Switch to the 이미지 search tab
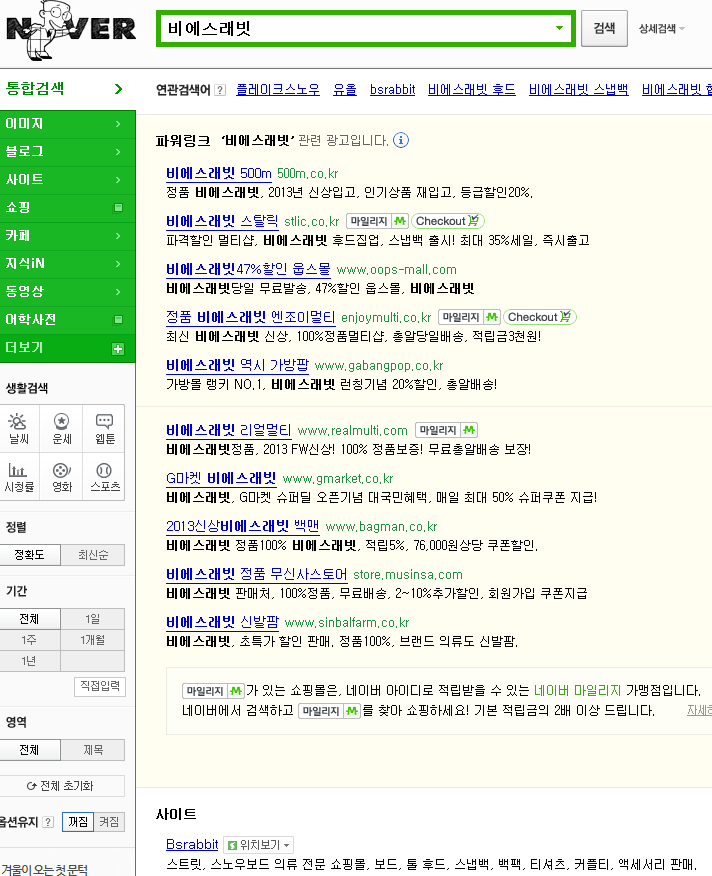 pyautogui.click(x=68, y=124)
